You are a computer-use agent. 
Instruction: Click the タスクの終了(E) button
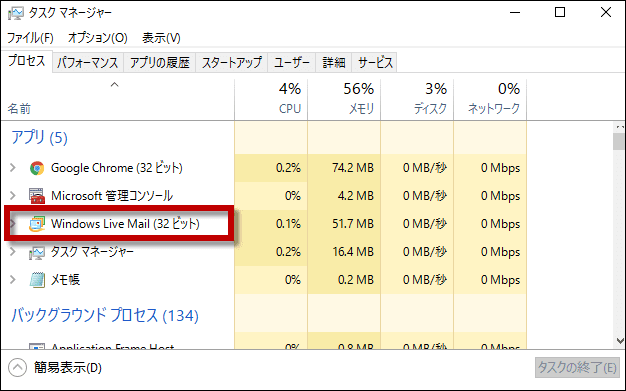click(577, 367)
